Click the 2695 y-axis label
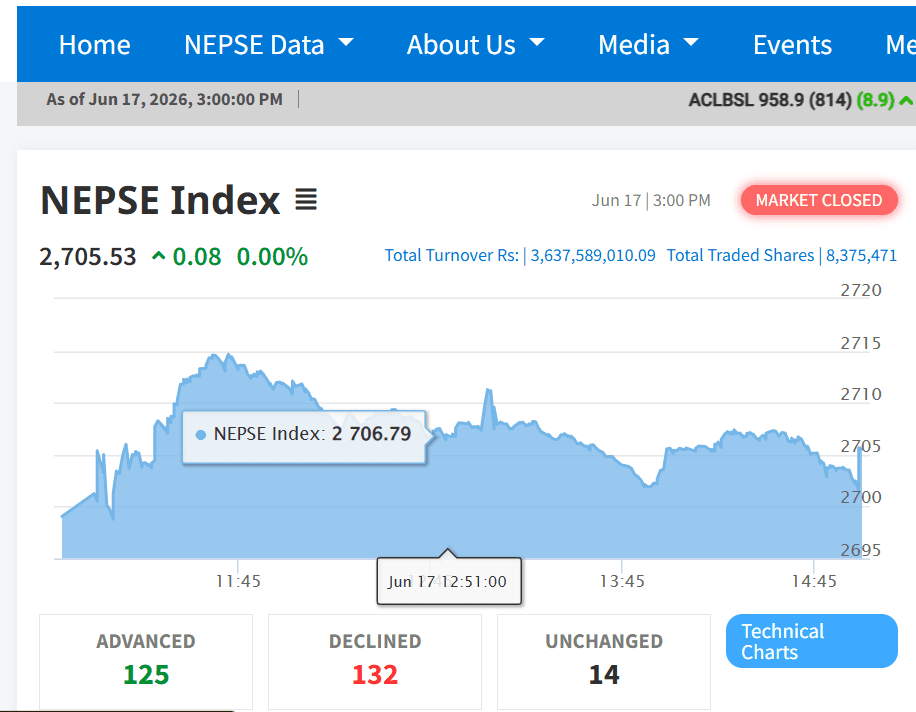 [x=861, y=550]
